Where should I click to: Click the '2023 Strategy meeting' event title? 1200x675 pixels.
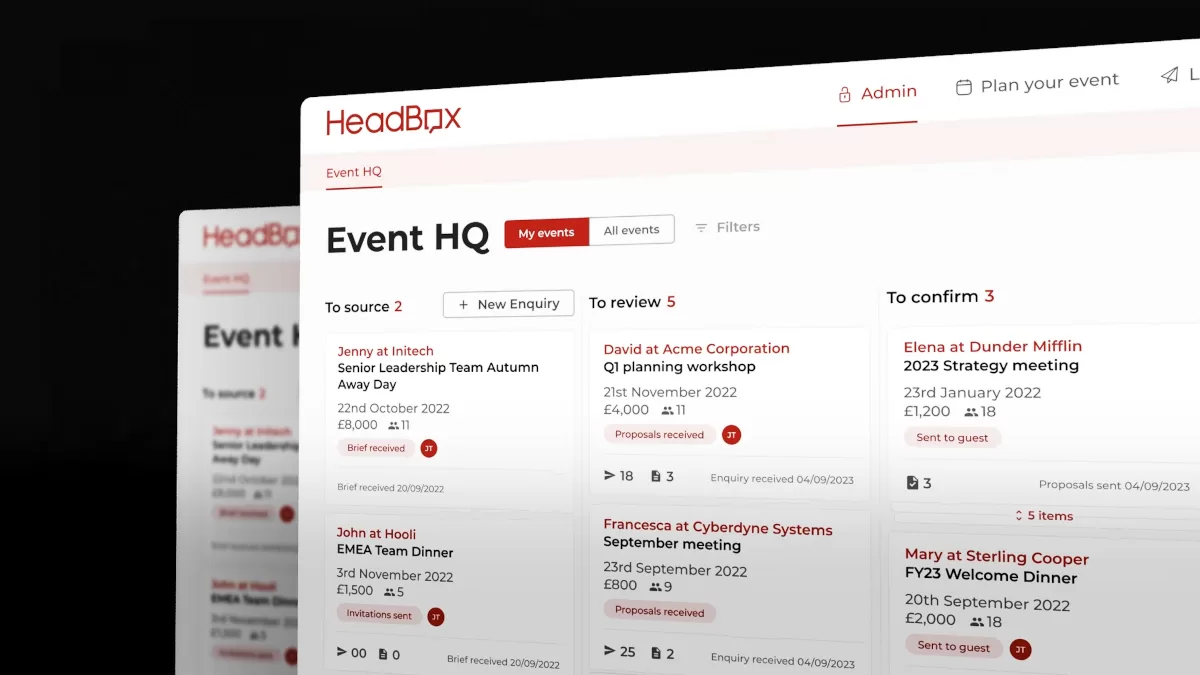pyautogui.click(x=991, y=366)
